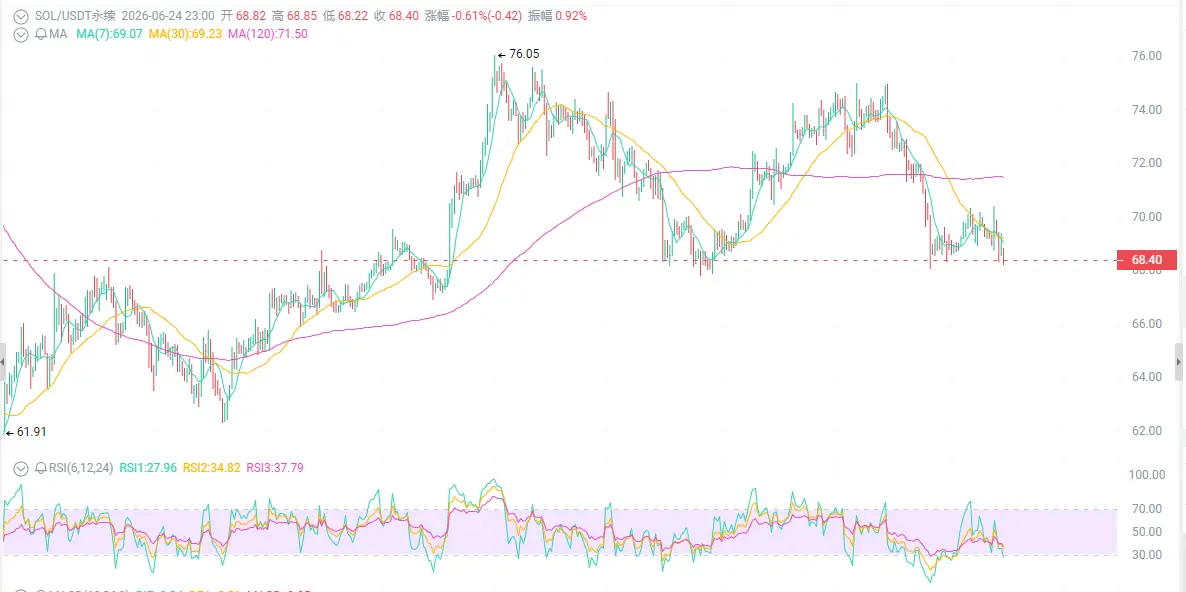Click the left edge panel handle arrow
1186x592 pixels.
pos(2,363)
